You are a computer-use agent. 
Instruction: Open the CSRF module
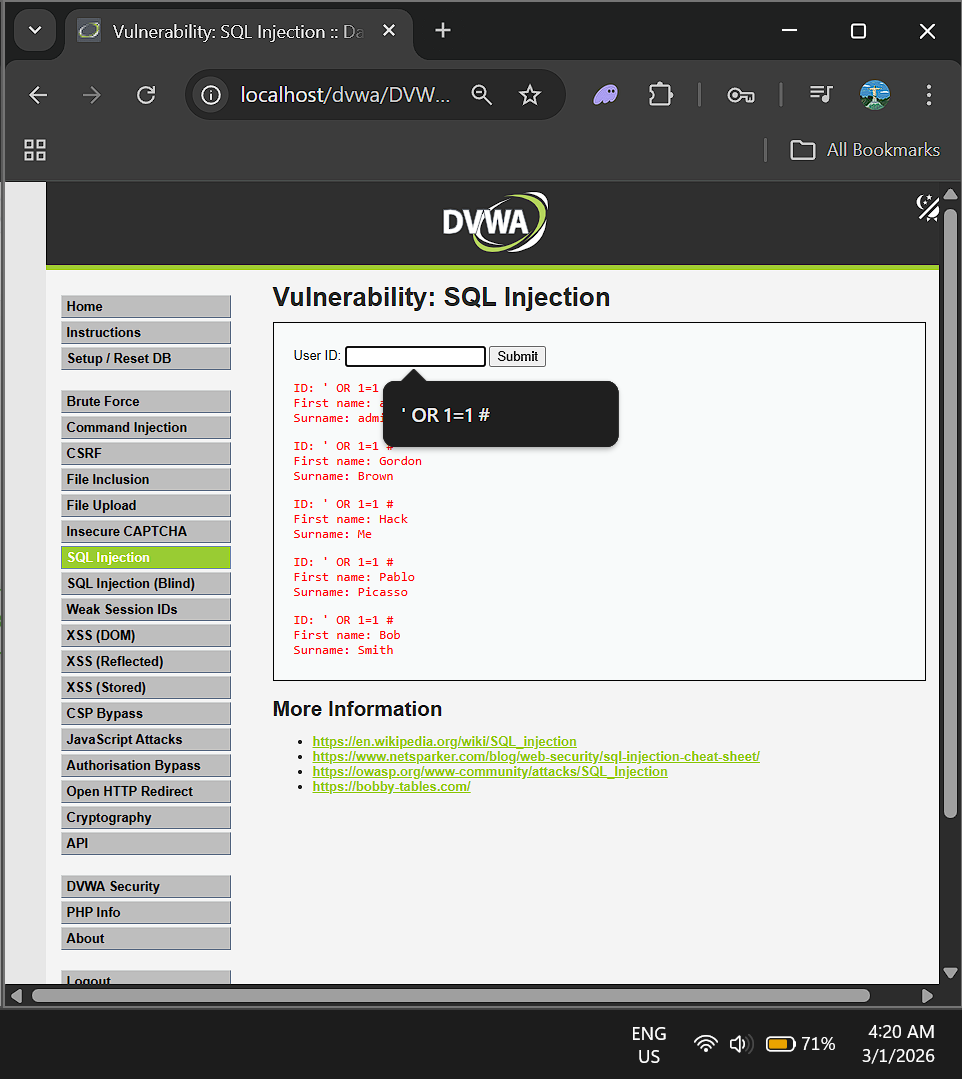(146, 453)
